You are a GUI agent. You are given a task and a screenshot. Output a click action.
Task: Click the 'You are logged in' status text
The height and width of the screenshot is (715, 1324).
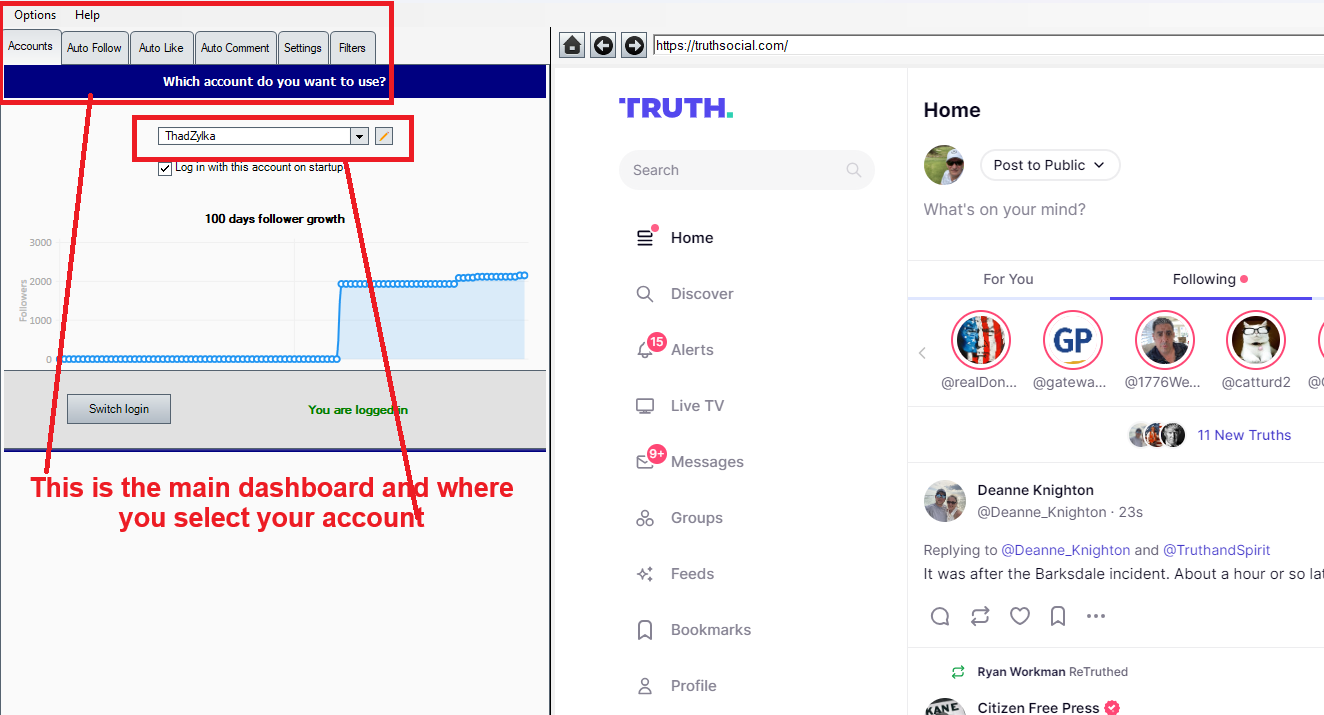[358, 410]
